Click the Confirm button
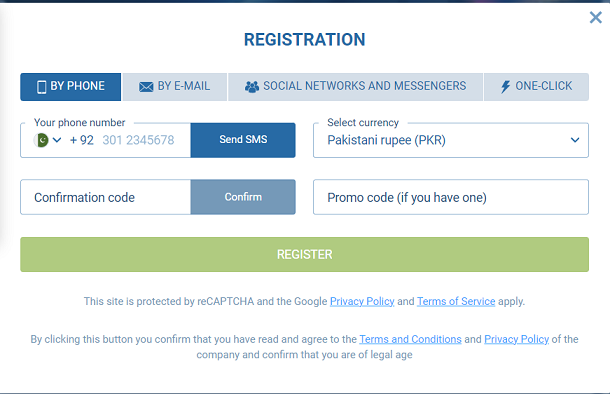 point(243,197)
